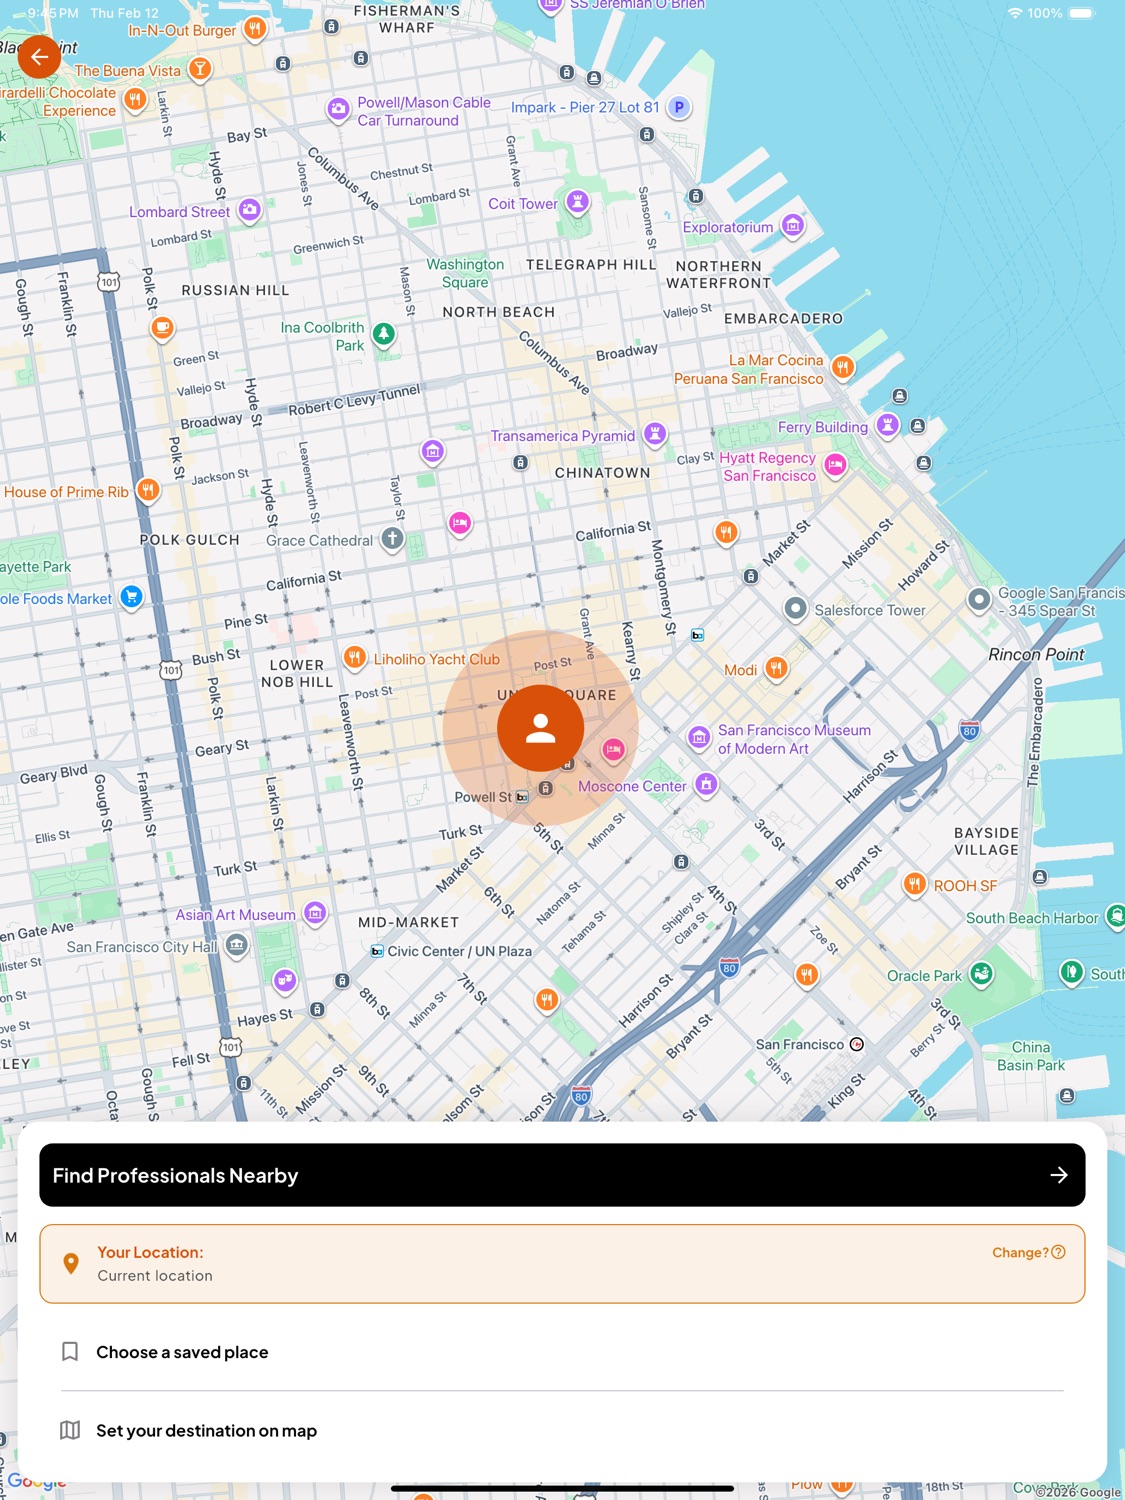Viewport: 1125px width, 1500px height.
Task: Tap the Washington Square label
Action: pos(465,273)
